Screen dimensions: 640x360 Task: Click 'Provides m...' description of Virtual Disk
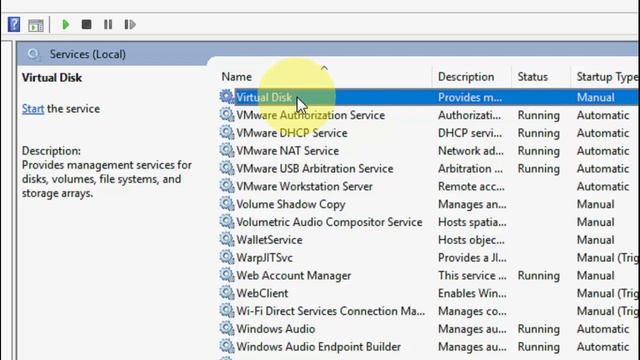pyautogui.click(x=470, y=97)
